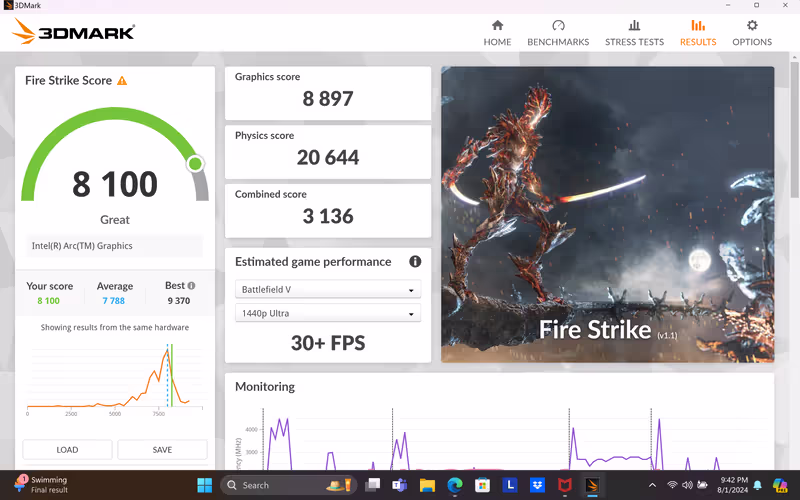The image size is (800, 500).
Task: Open the Battlefield V game dropdown
Action: point(327,290)
